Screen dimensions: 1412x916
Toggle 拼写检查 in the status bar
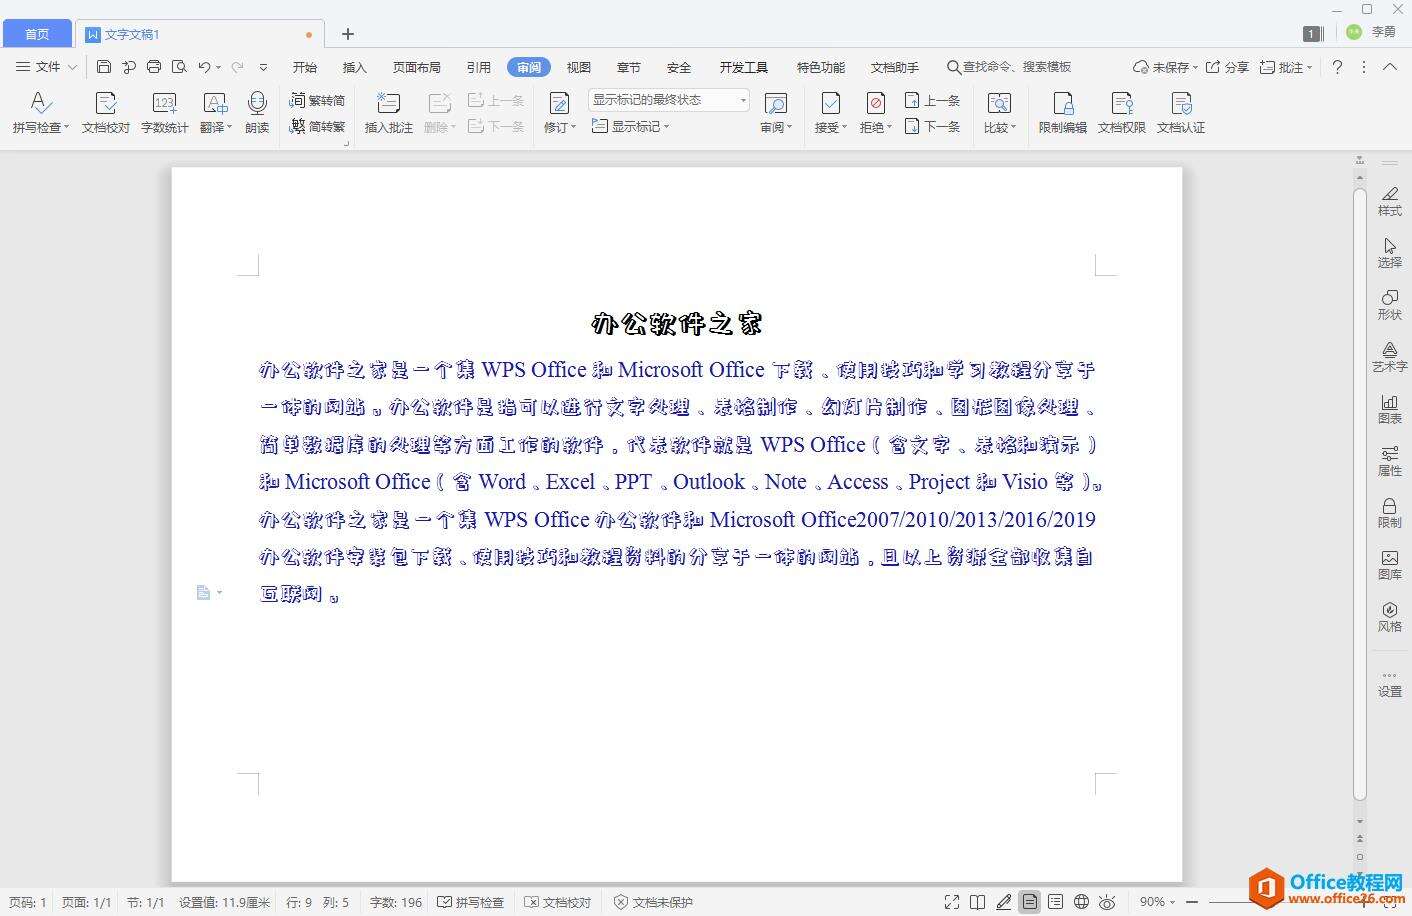point(471,902)
